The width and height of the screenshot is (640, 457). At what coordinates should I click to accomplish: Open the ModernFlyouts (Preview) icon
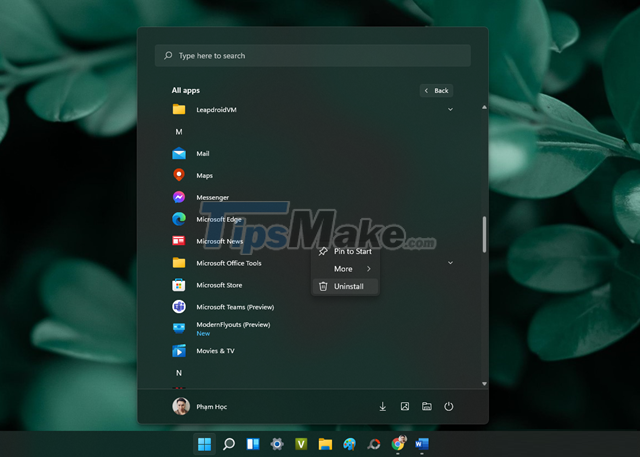[179, 328]
